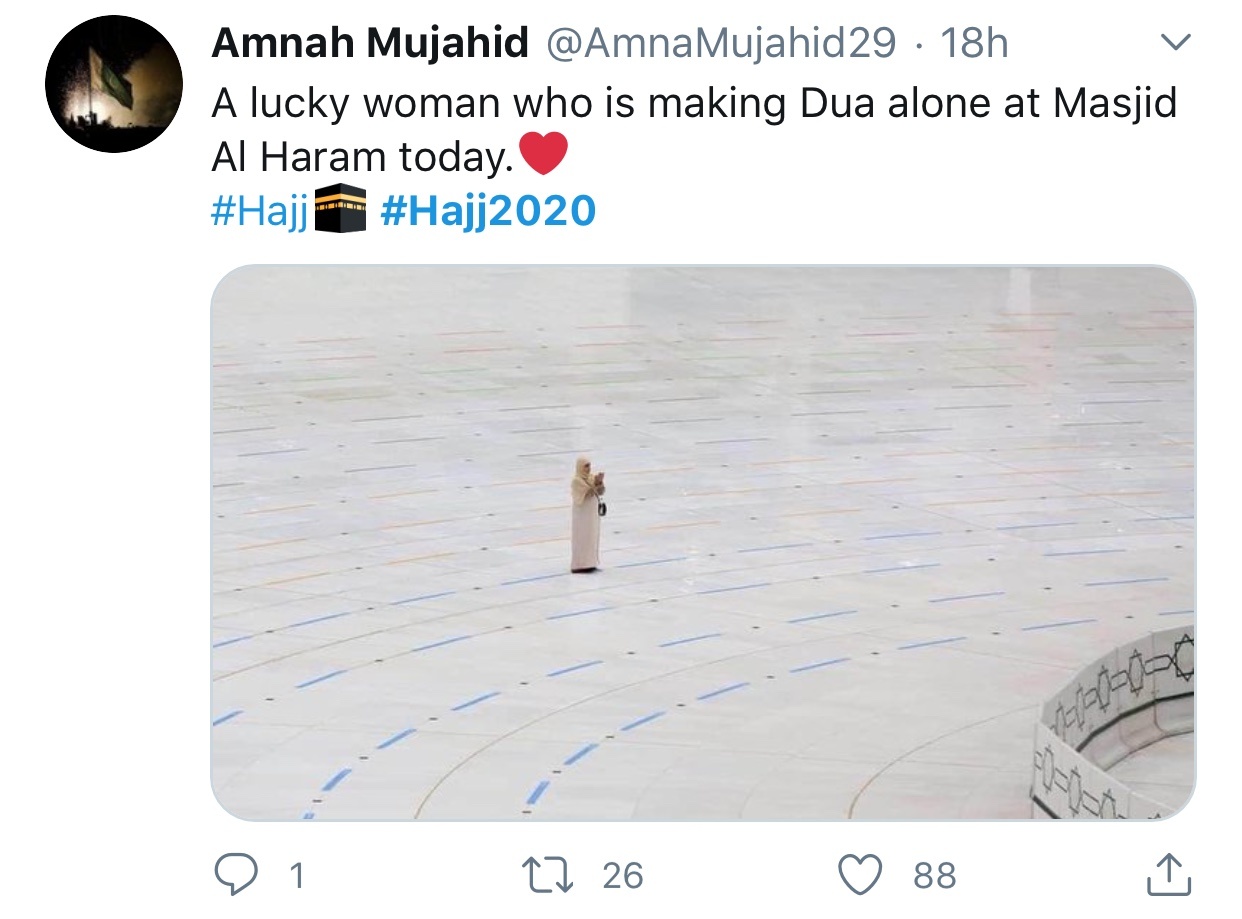
Task: Click the tweet text about making Dua
Action: click(694, 130)
